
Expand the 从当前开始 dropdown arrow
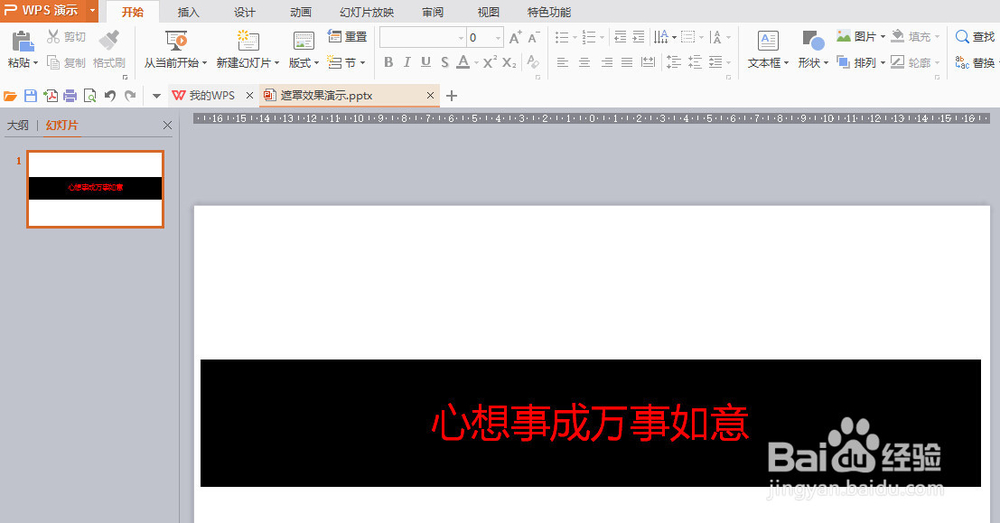pyautogui.click(x=205, y=63)
